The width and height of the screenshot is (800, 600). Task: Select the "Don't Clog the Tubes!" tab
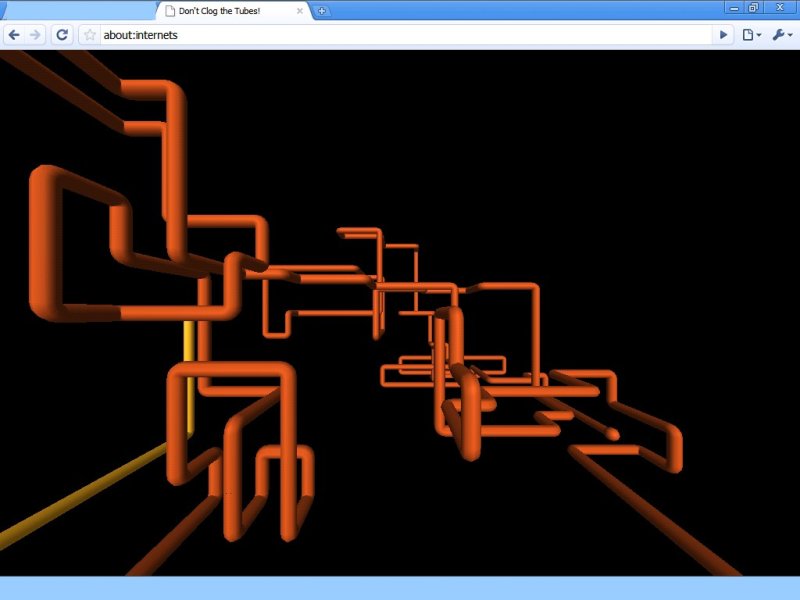[230, 11]
